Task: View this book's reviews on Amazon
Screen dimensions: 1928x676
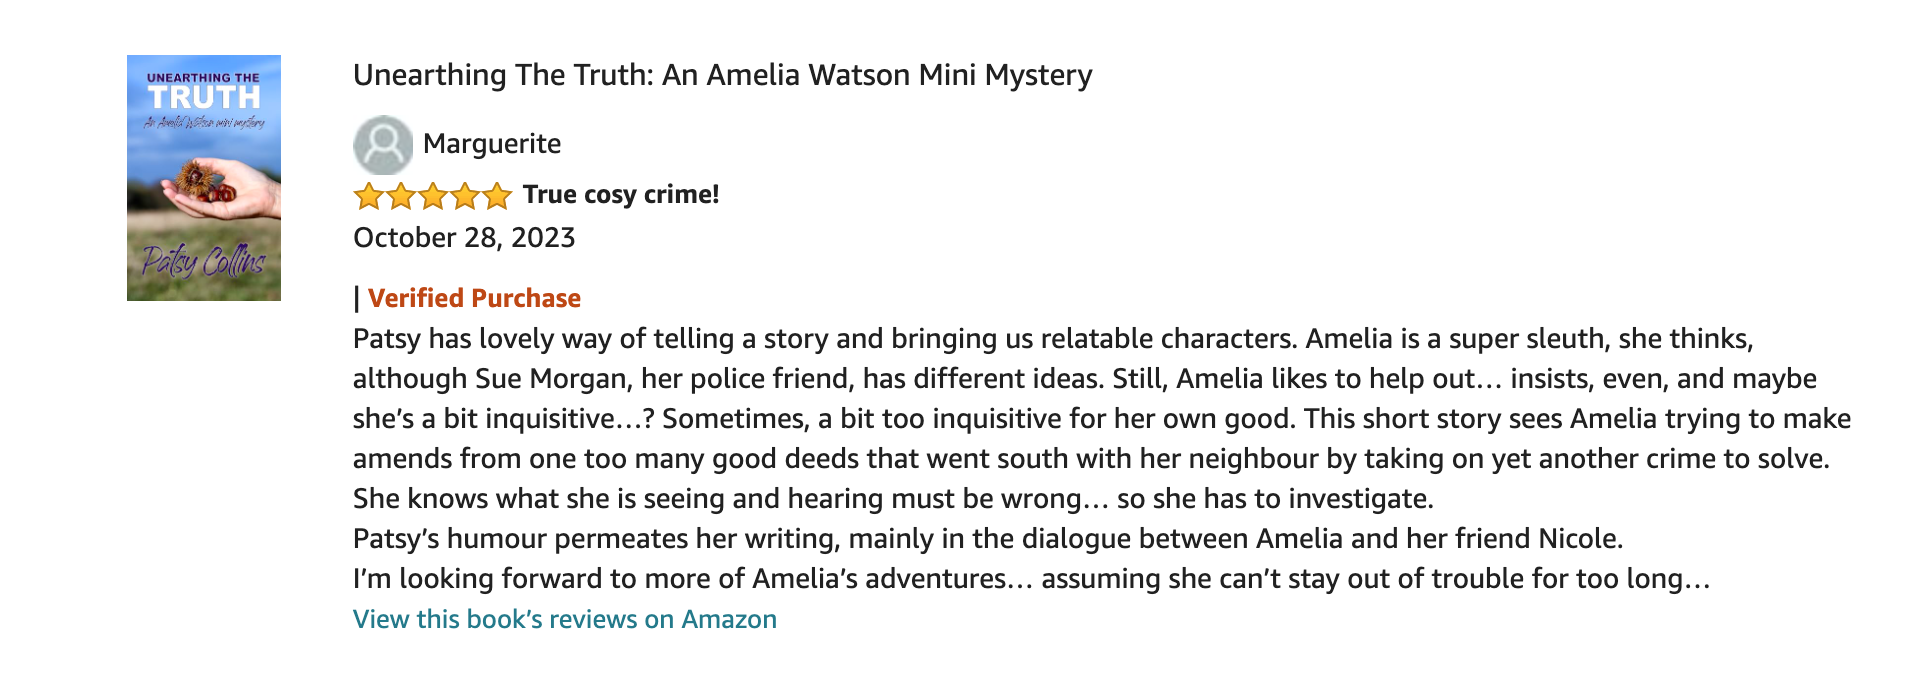Action: click(565, 619)
